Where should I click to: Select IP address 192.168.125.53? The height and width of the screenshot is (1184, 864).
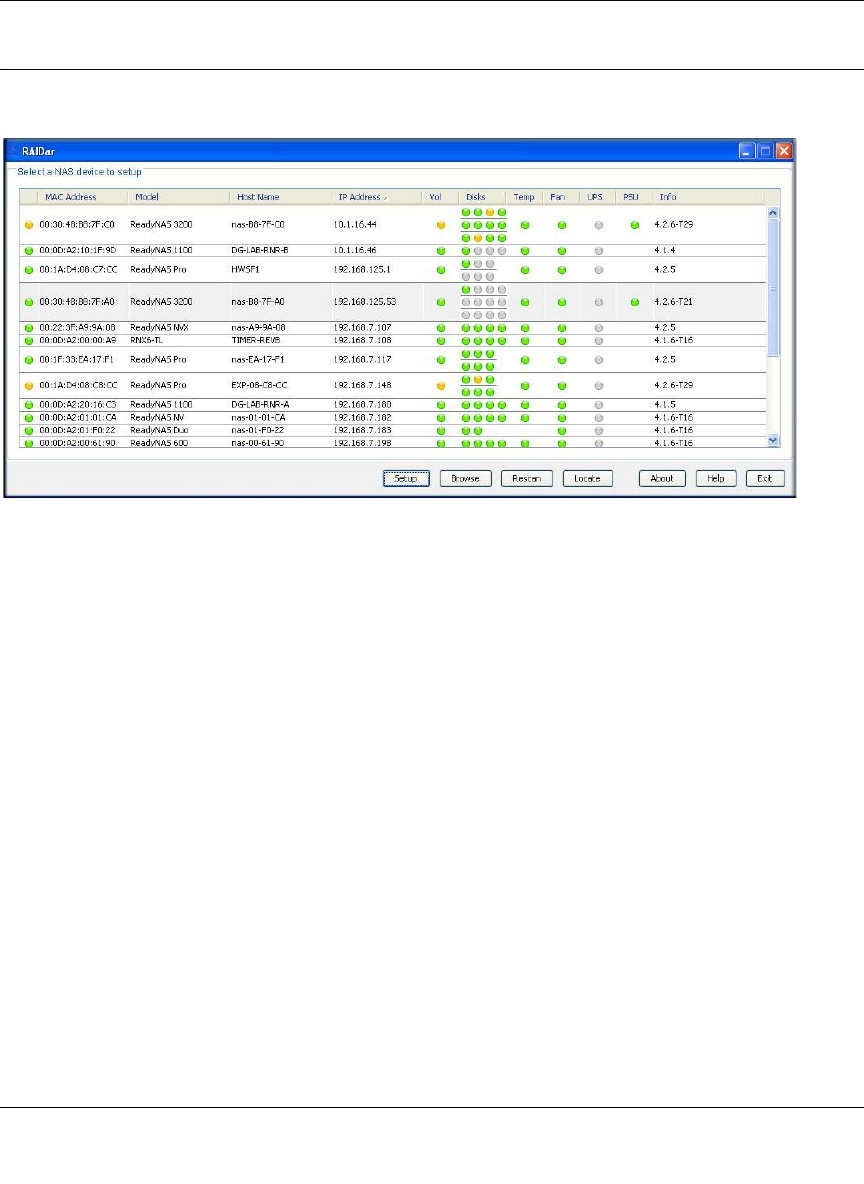[365, 301]
